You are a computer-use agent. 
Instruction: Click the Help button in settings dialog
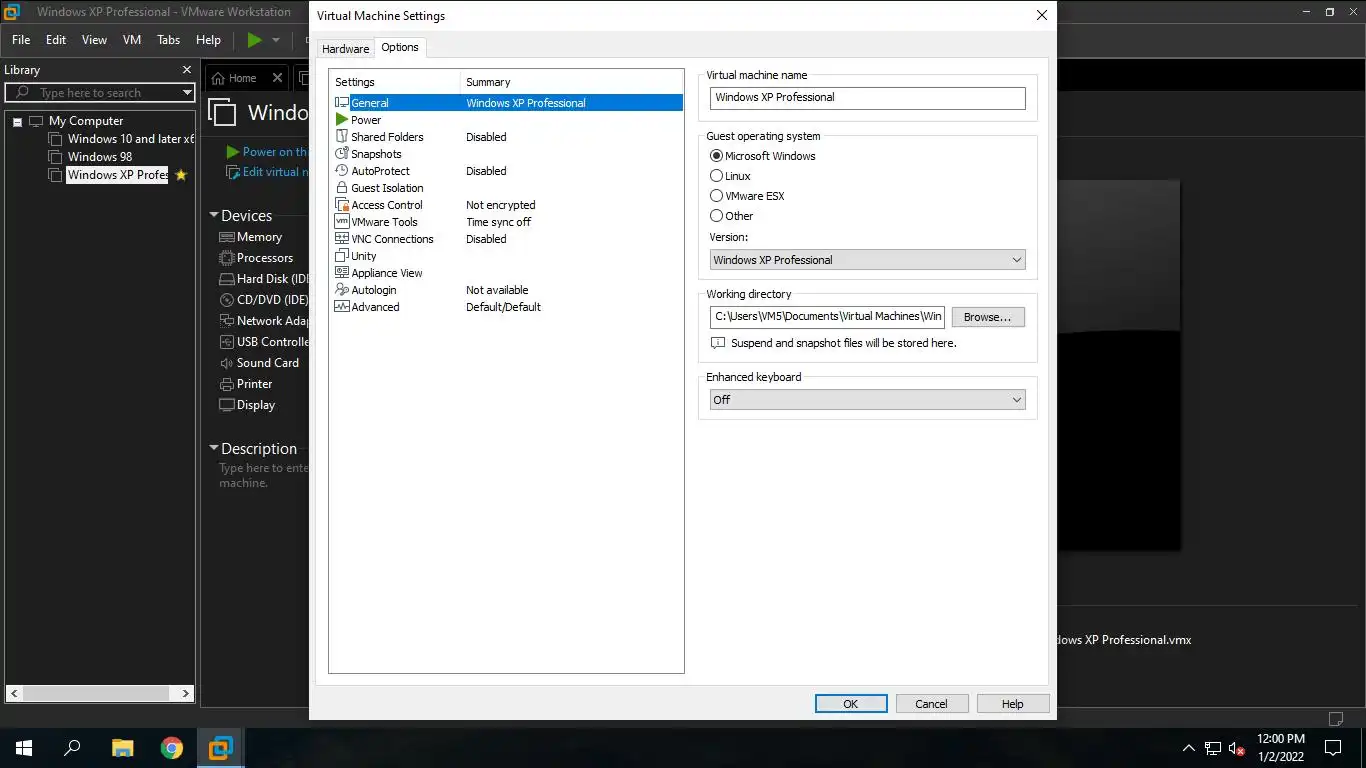pos(1013,704)
